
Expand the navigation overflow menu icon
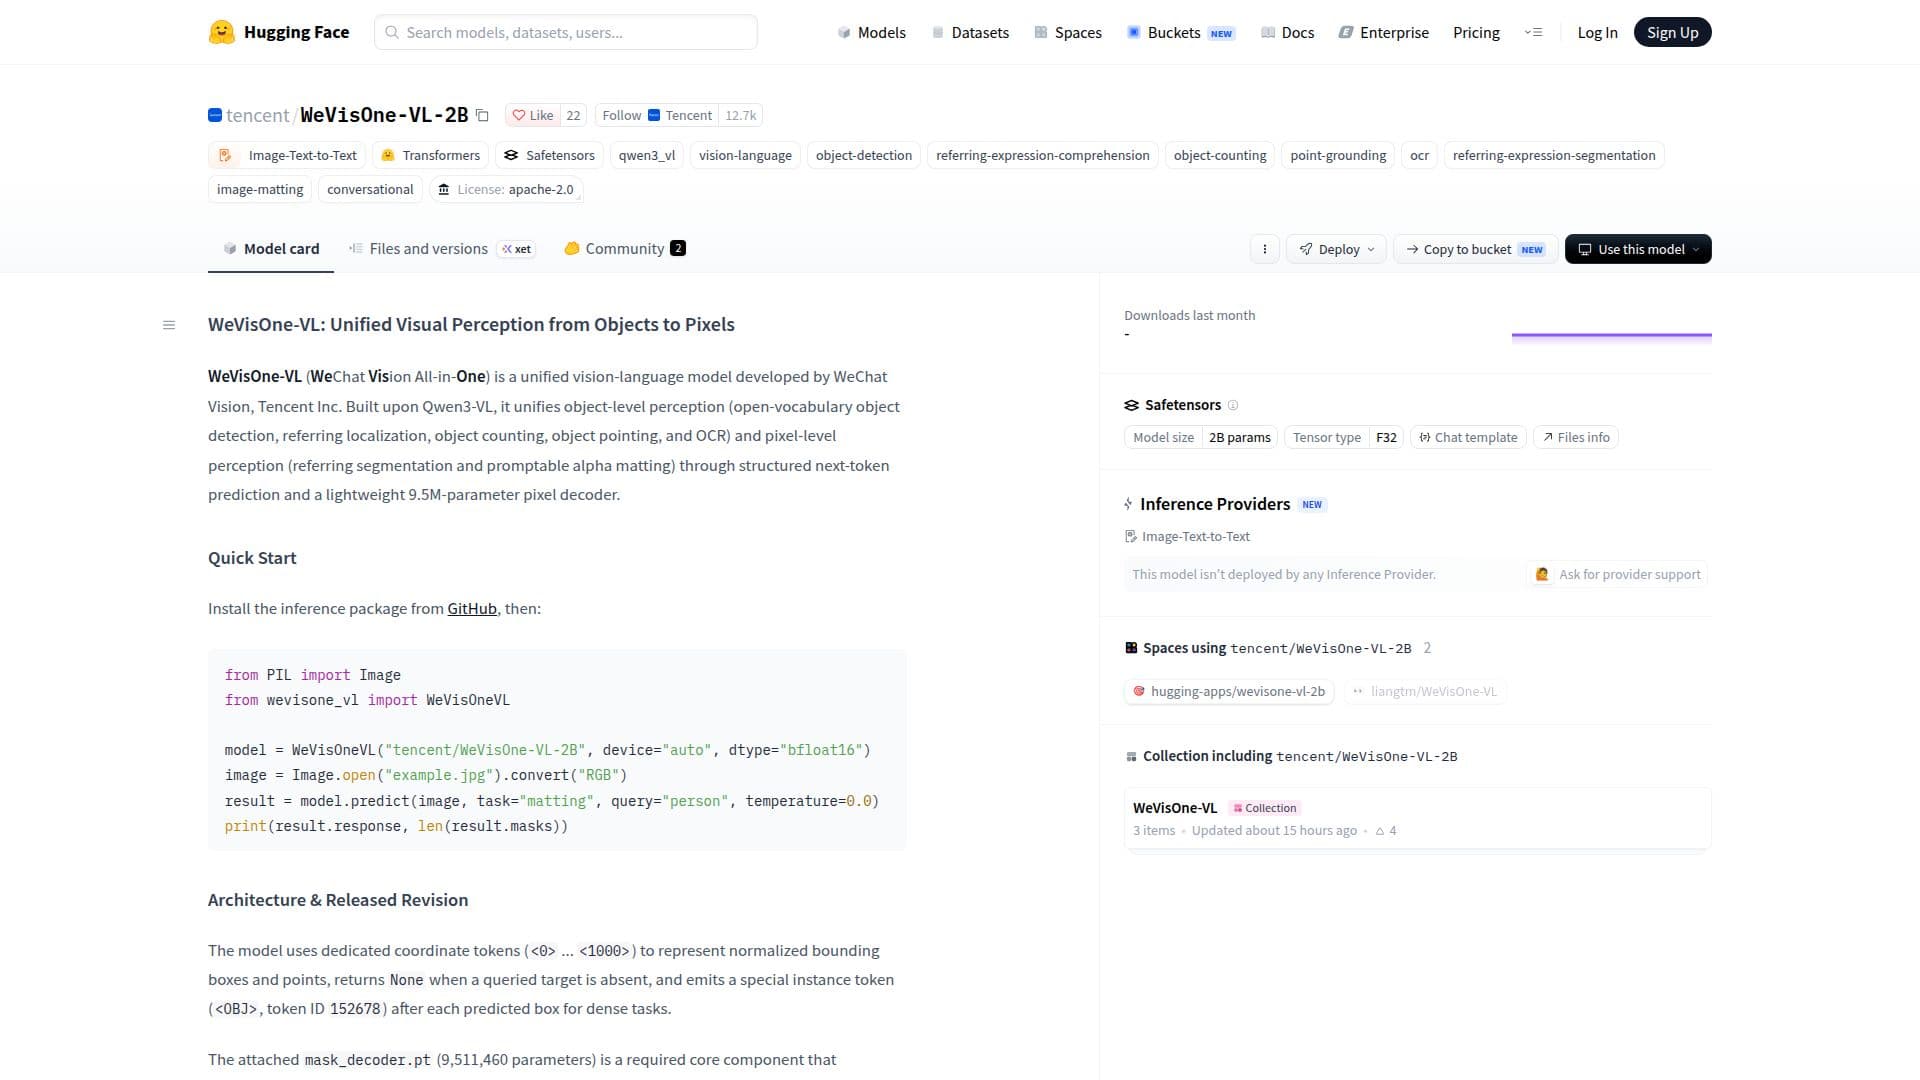[1533, 32]
